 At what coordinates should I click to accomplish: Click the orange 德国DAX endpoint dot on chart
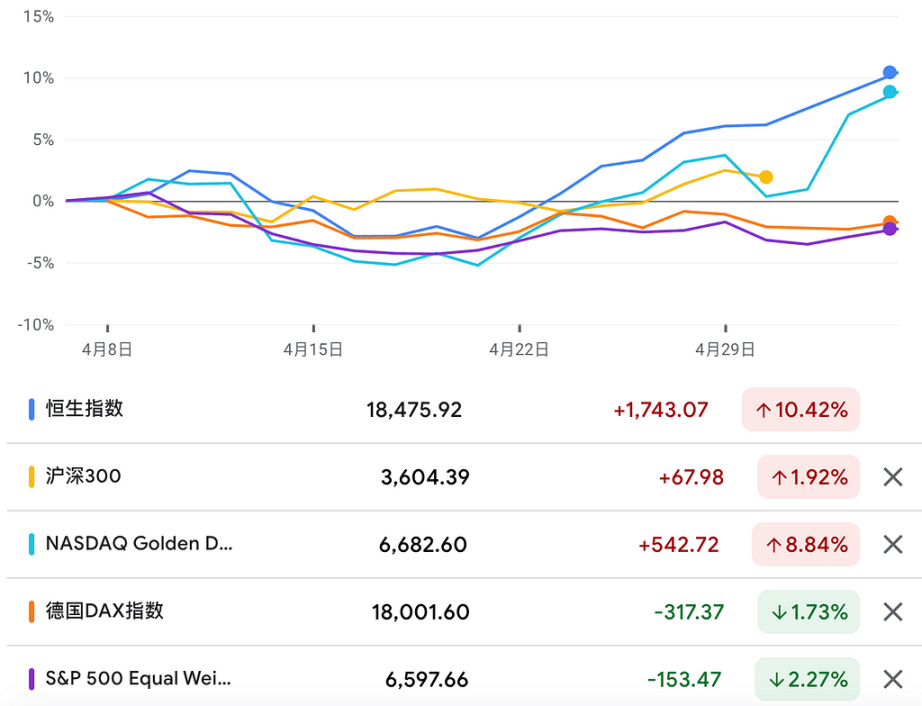coord(890,222)
